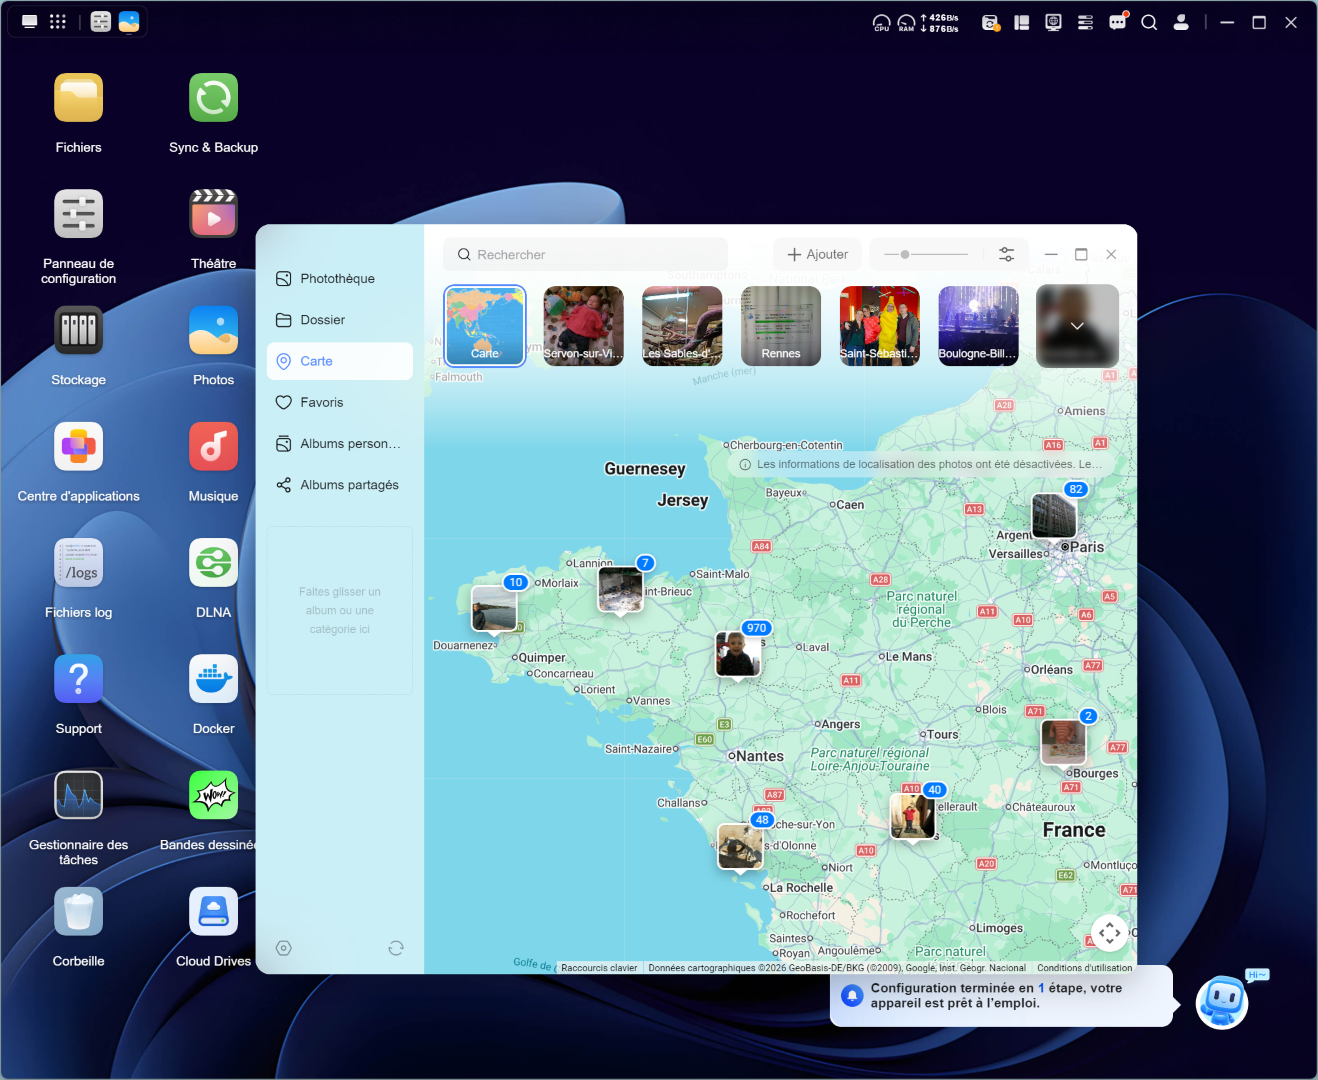Open the Fichiers desktop app
The height and width of the screenshot is (1080, 1318).
pos(78,98)
